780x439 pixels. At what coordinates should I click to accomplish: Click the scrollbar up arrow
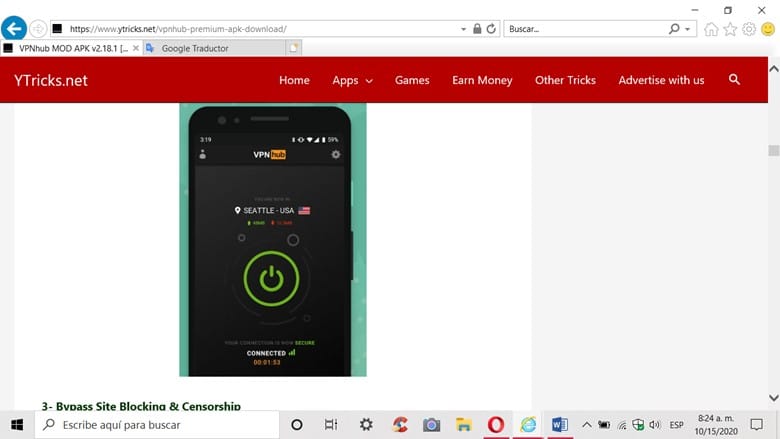tap(774, 69)
